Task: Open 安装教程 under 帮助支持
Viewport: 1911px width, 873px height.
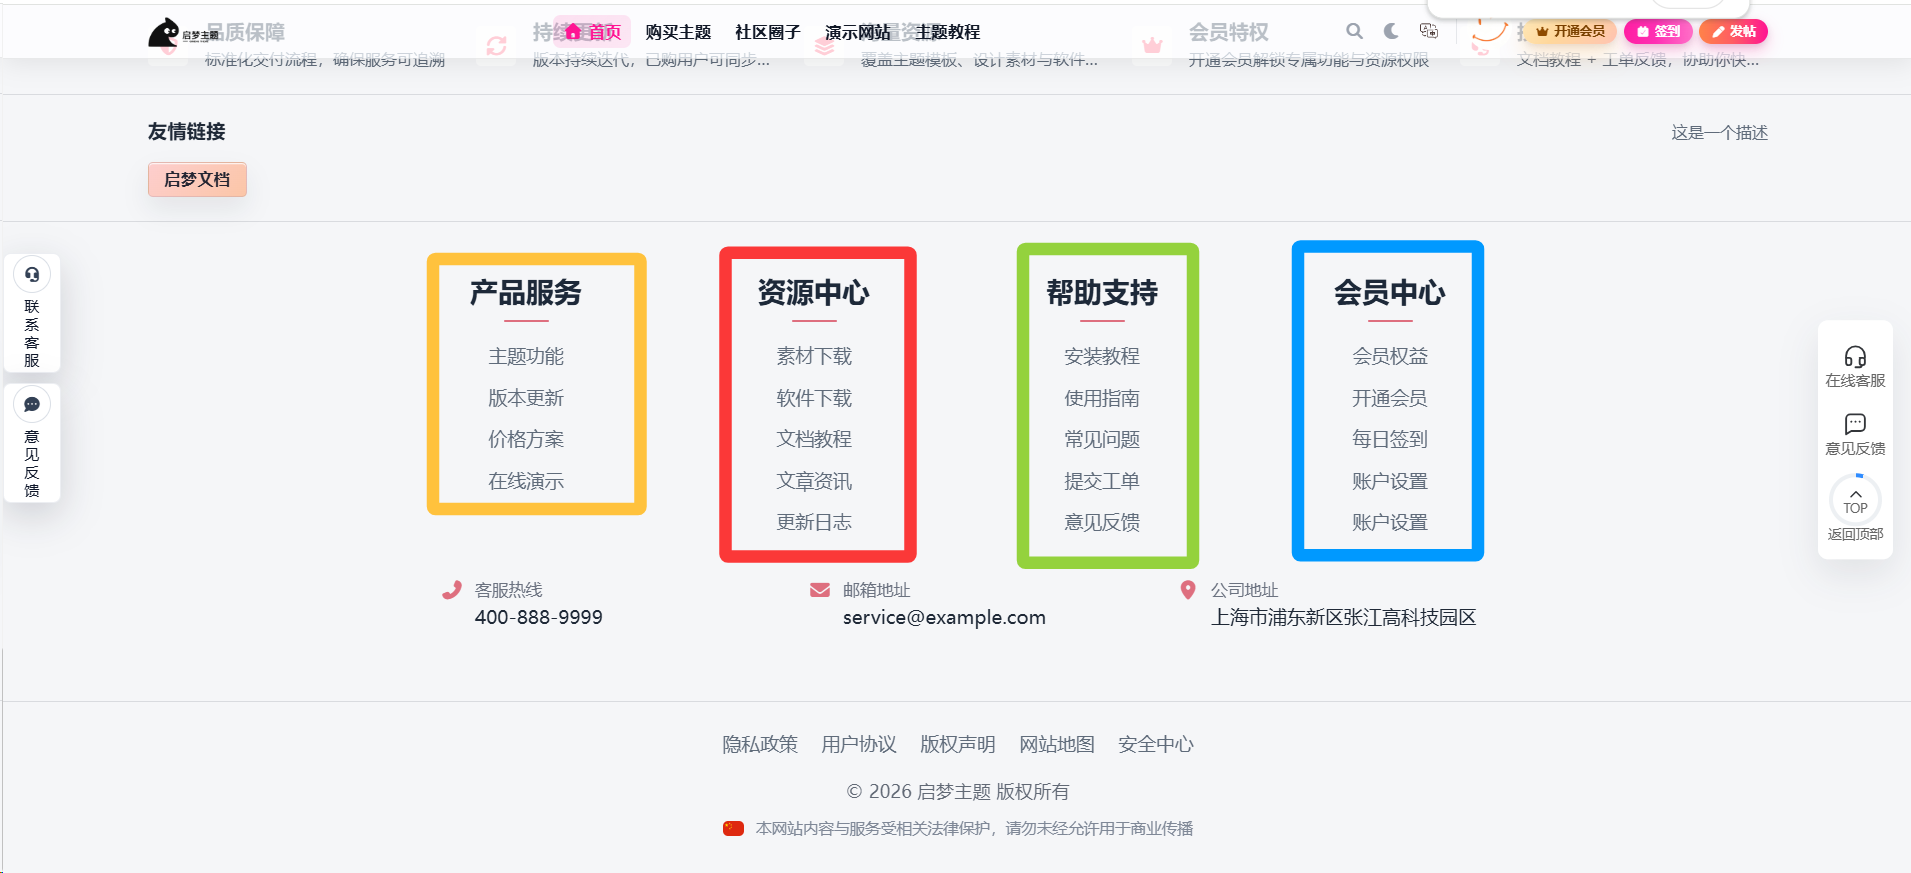Action: [1102, 356]
